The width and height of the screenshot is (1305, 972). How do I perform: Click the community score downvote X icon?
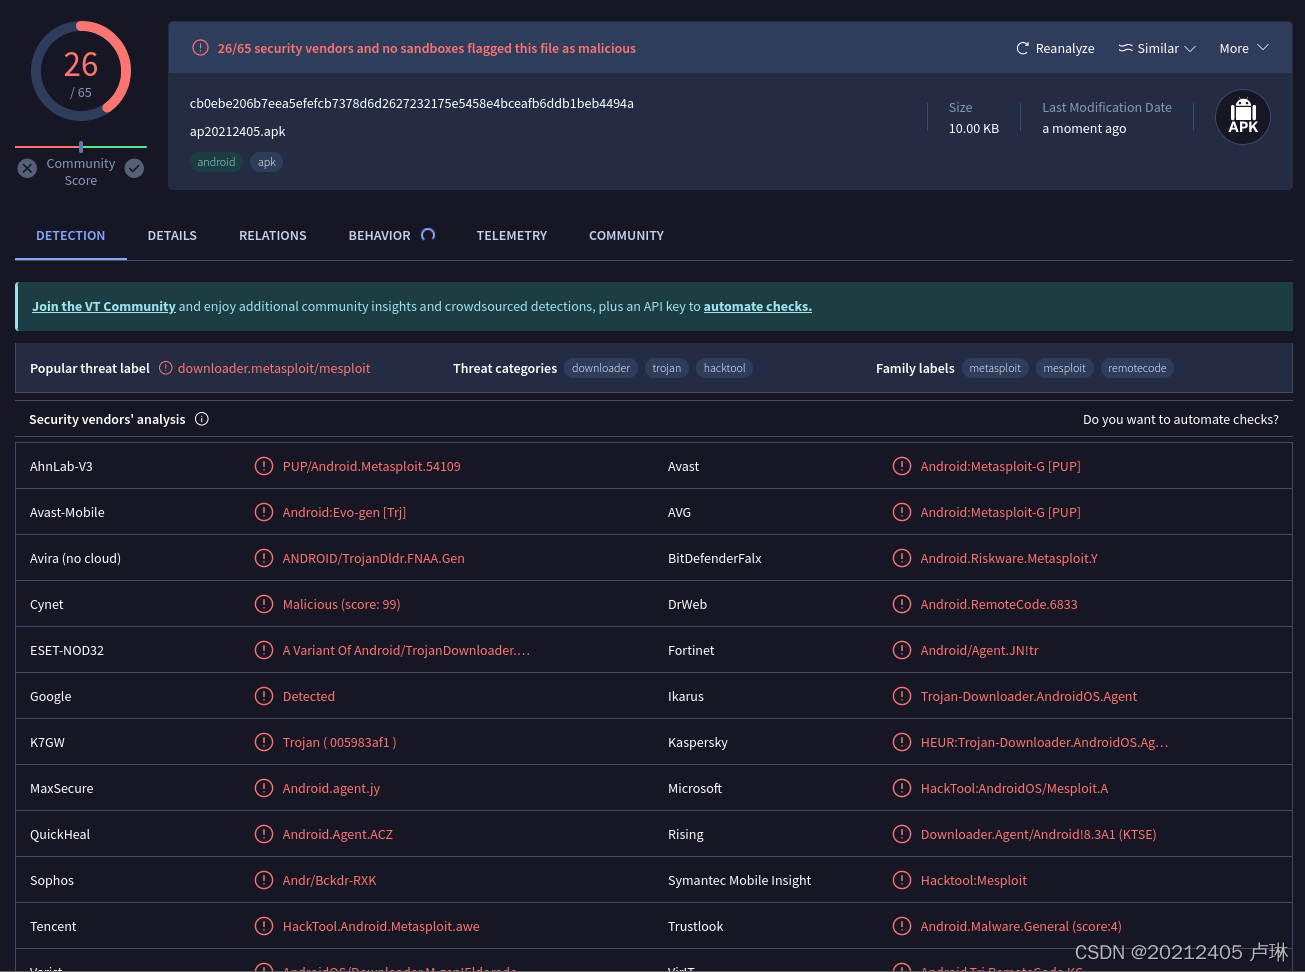click(27, 168)
